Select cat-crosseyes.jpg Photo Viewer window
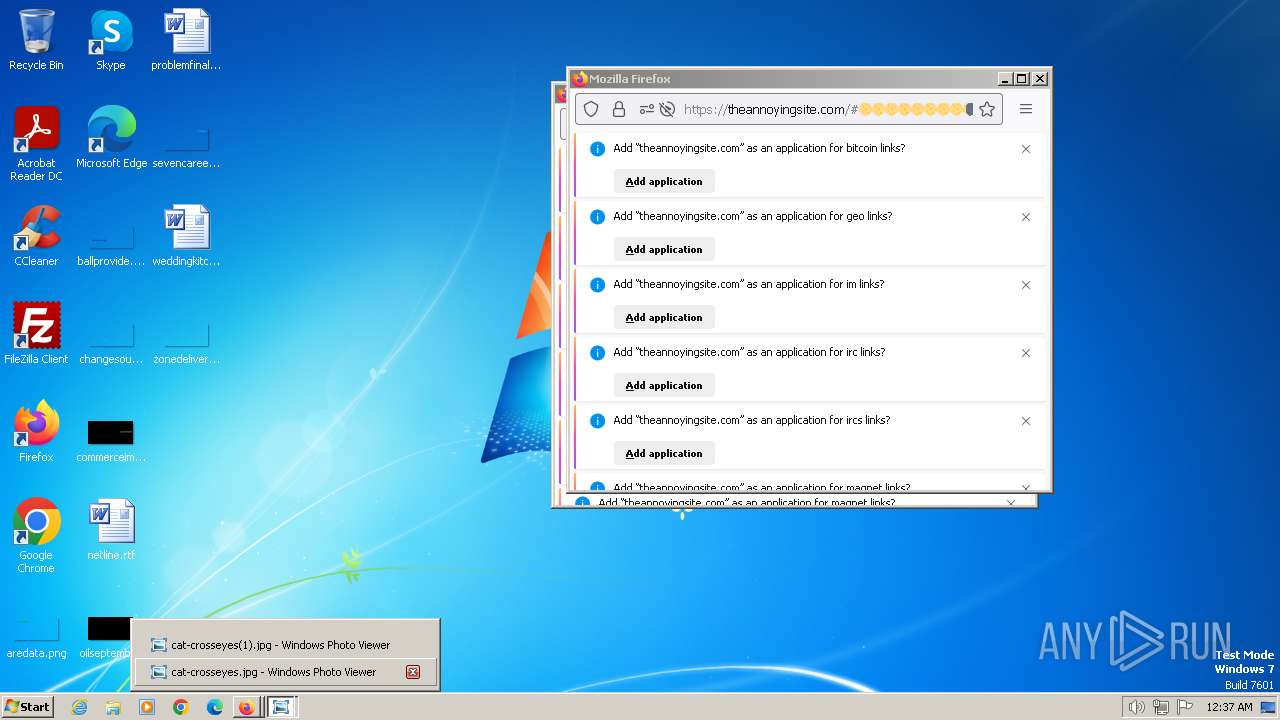Image resolution: width=1280 pixels, height=720 pixels. (286, 672)
